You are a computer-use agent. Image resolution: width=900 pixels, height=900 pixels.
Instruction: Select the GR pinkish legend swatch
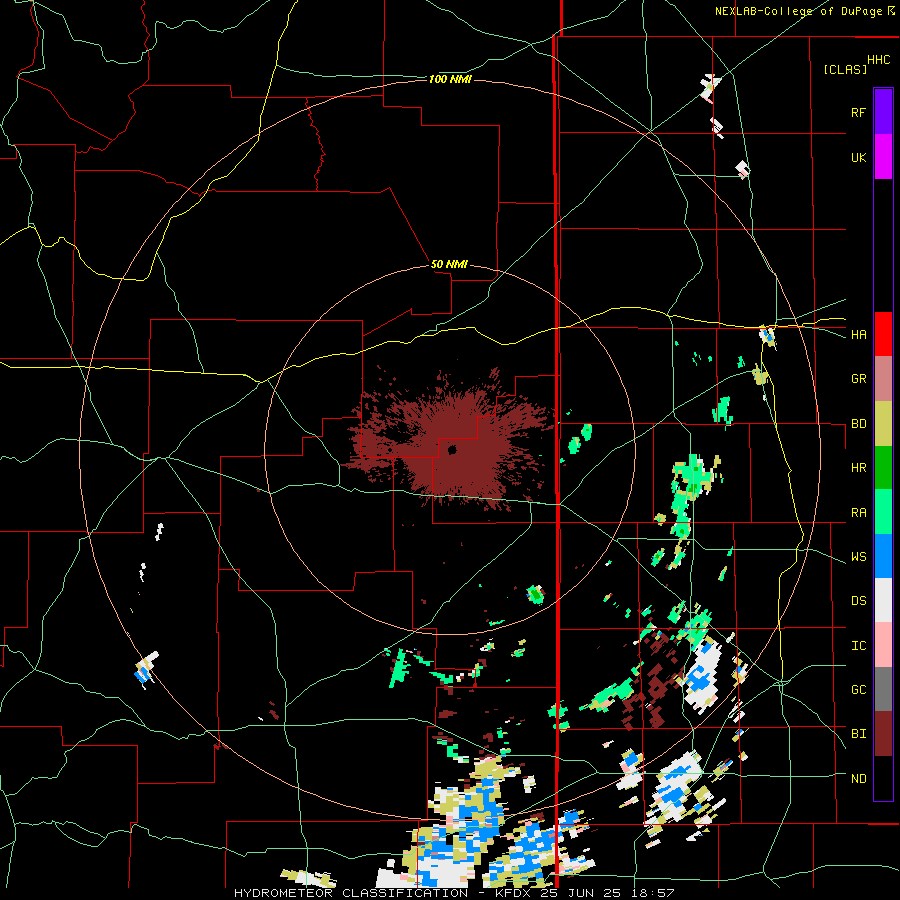[x=883, y=379]
